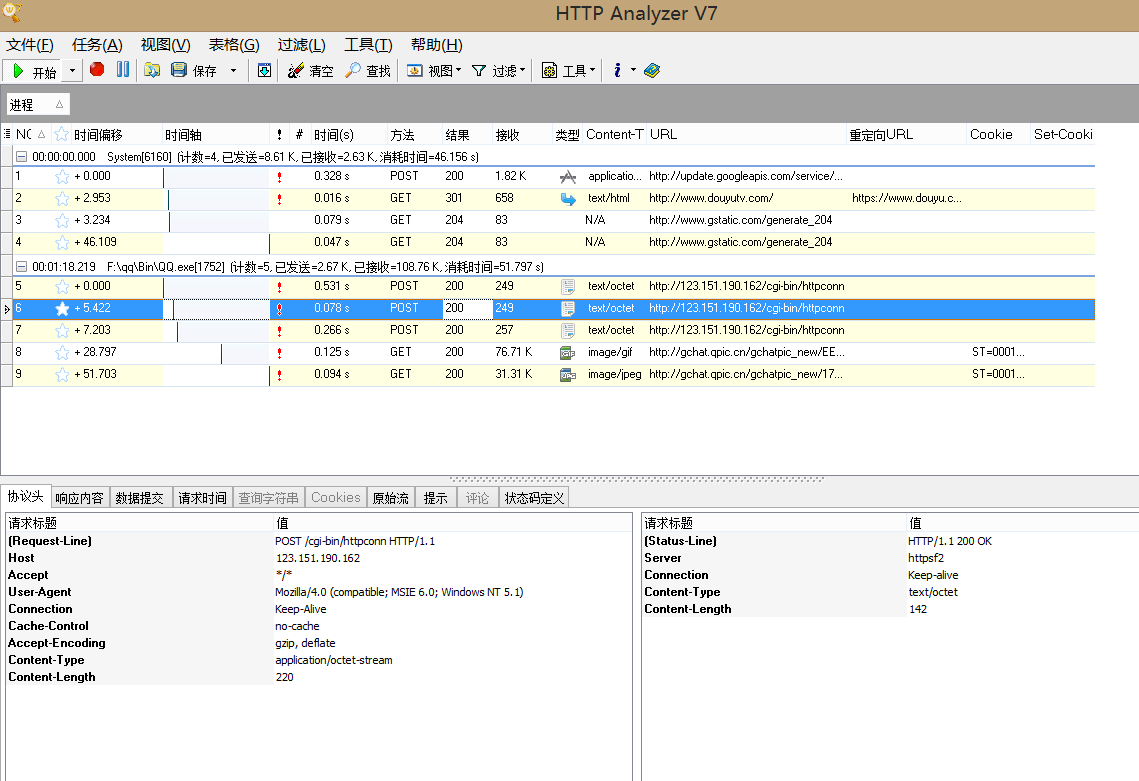Click the application type icon on row 1
This screenshot has width=1139, height=781.
(x=568, y=177)
